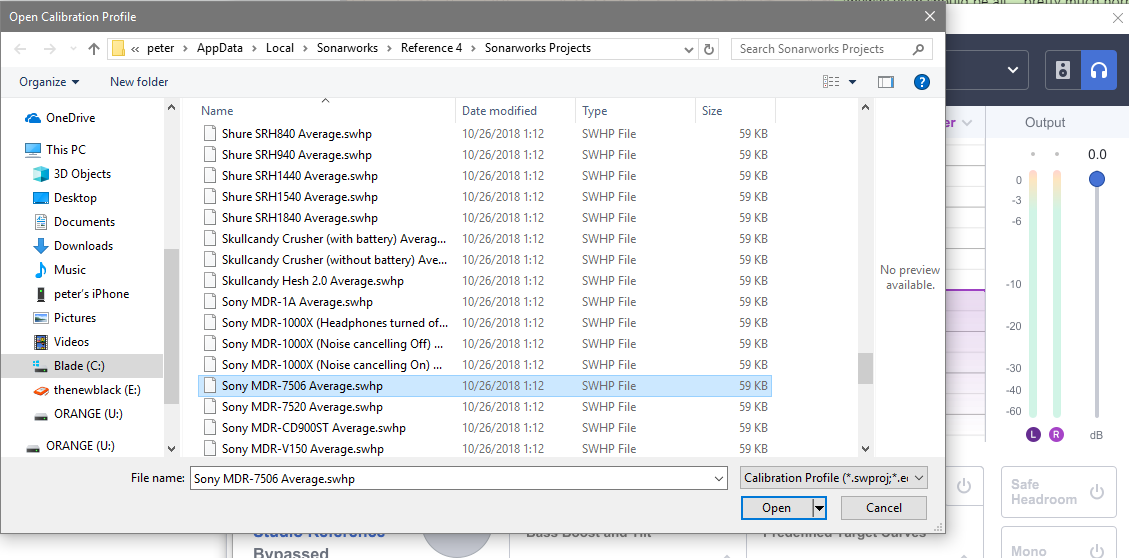Viewport: 1129px width, 558px height.
Task: Show the preview pane icon
Action: coord(885,82)
